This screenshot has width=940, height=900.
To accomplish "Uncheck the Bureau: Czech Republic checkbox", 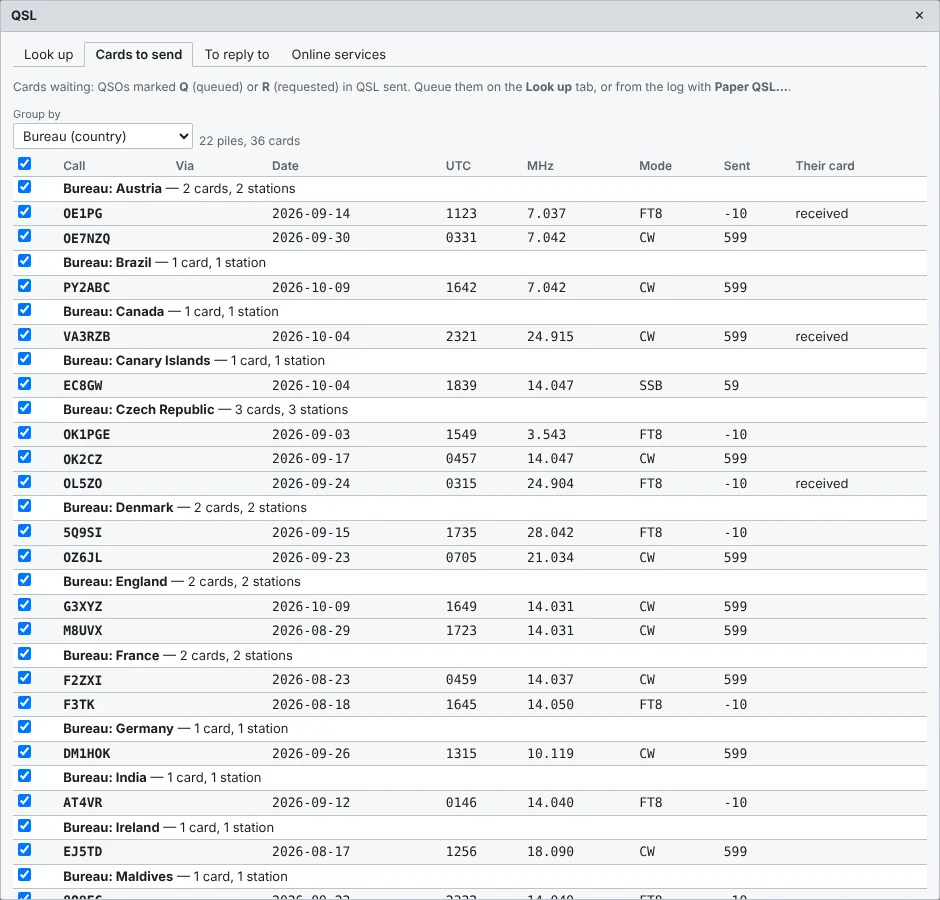I will [25, 408].
